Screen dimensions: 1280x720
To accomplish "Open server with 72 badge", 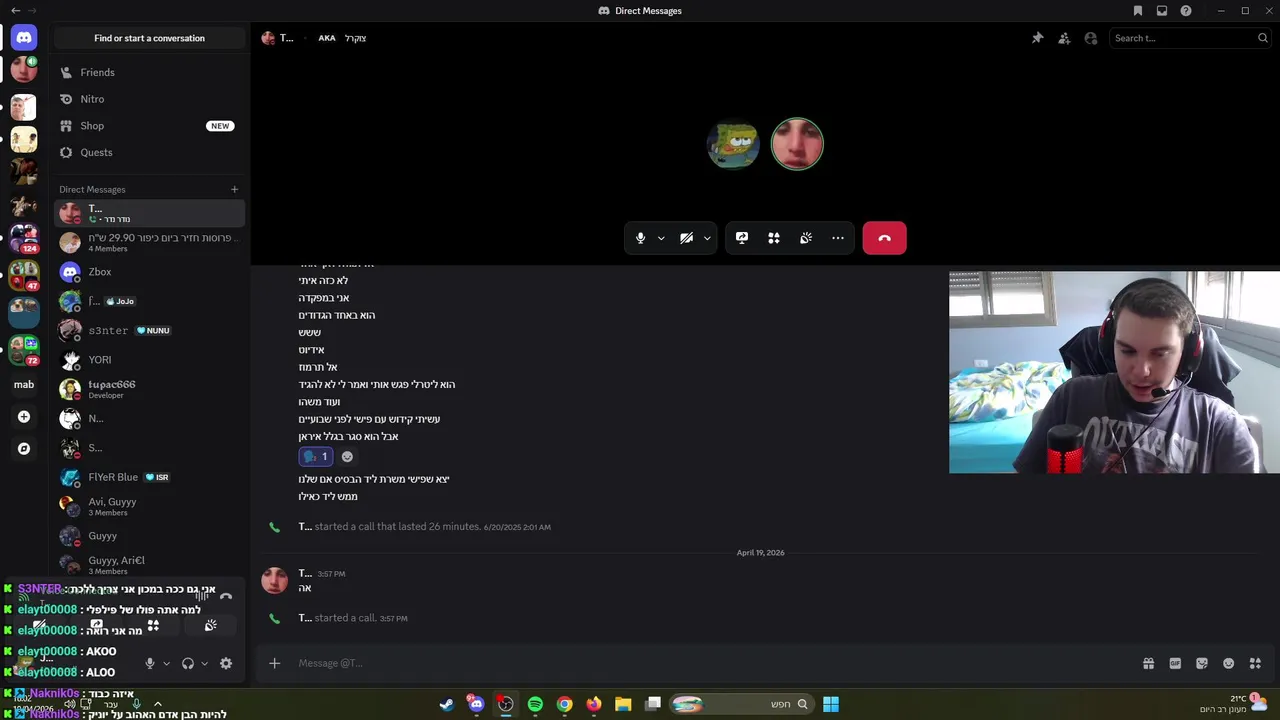I will click(x=24, y=349).
